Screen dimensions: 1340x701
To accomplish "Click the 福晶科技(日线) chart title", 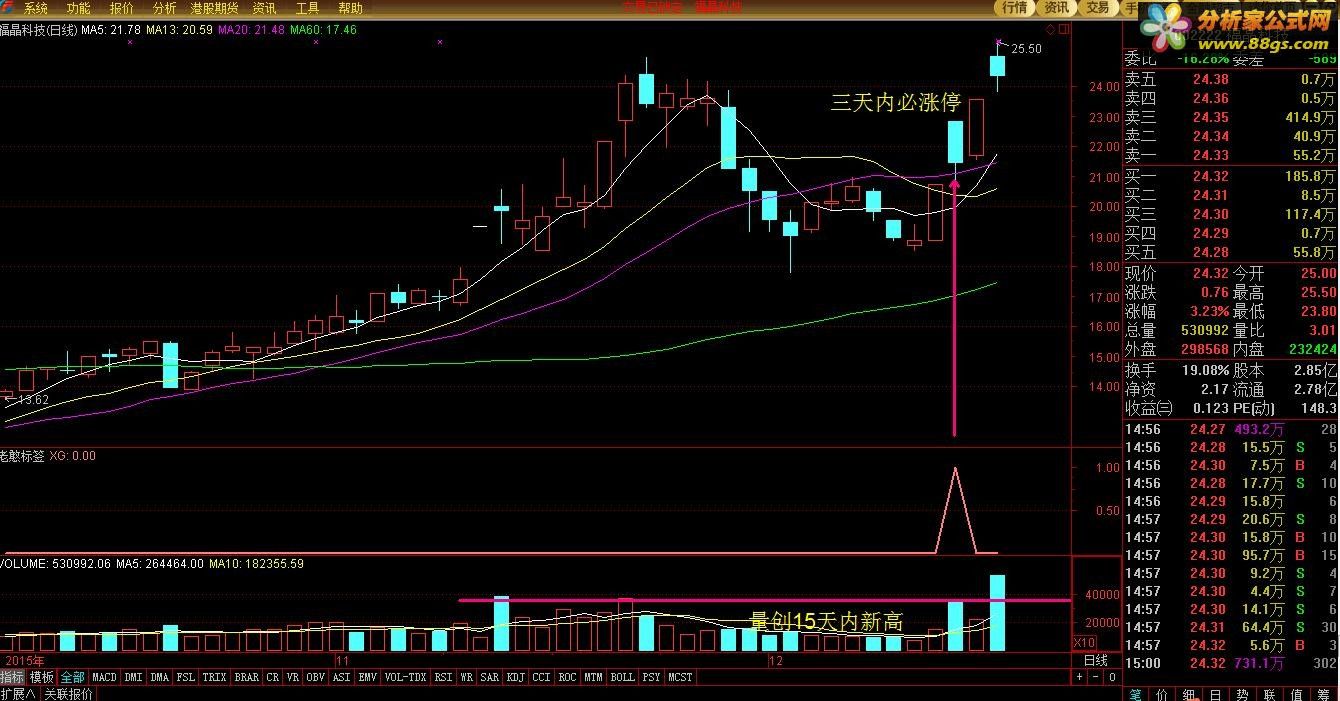I will (x=38, y=30).
